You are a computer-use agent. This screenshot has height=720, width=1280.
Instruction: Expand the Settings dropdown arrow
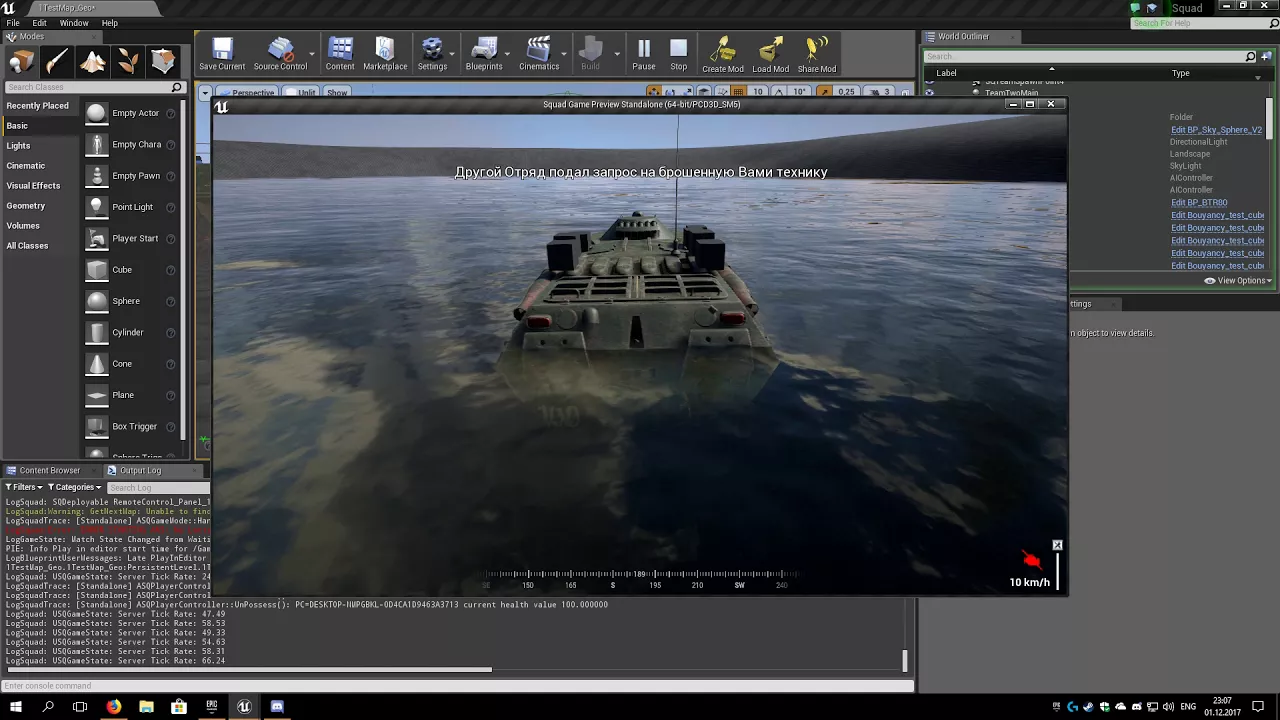(453, 54)
